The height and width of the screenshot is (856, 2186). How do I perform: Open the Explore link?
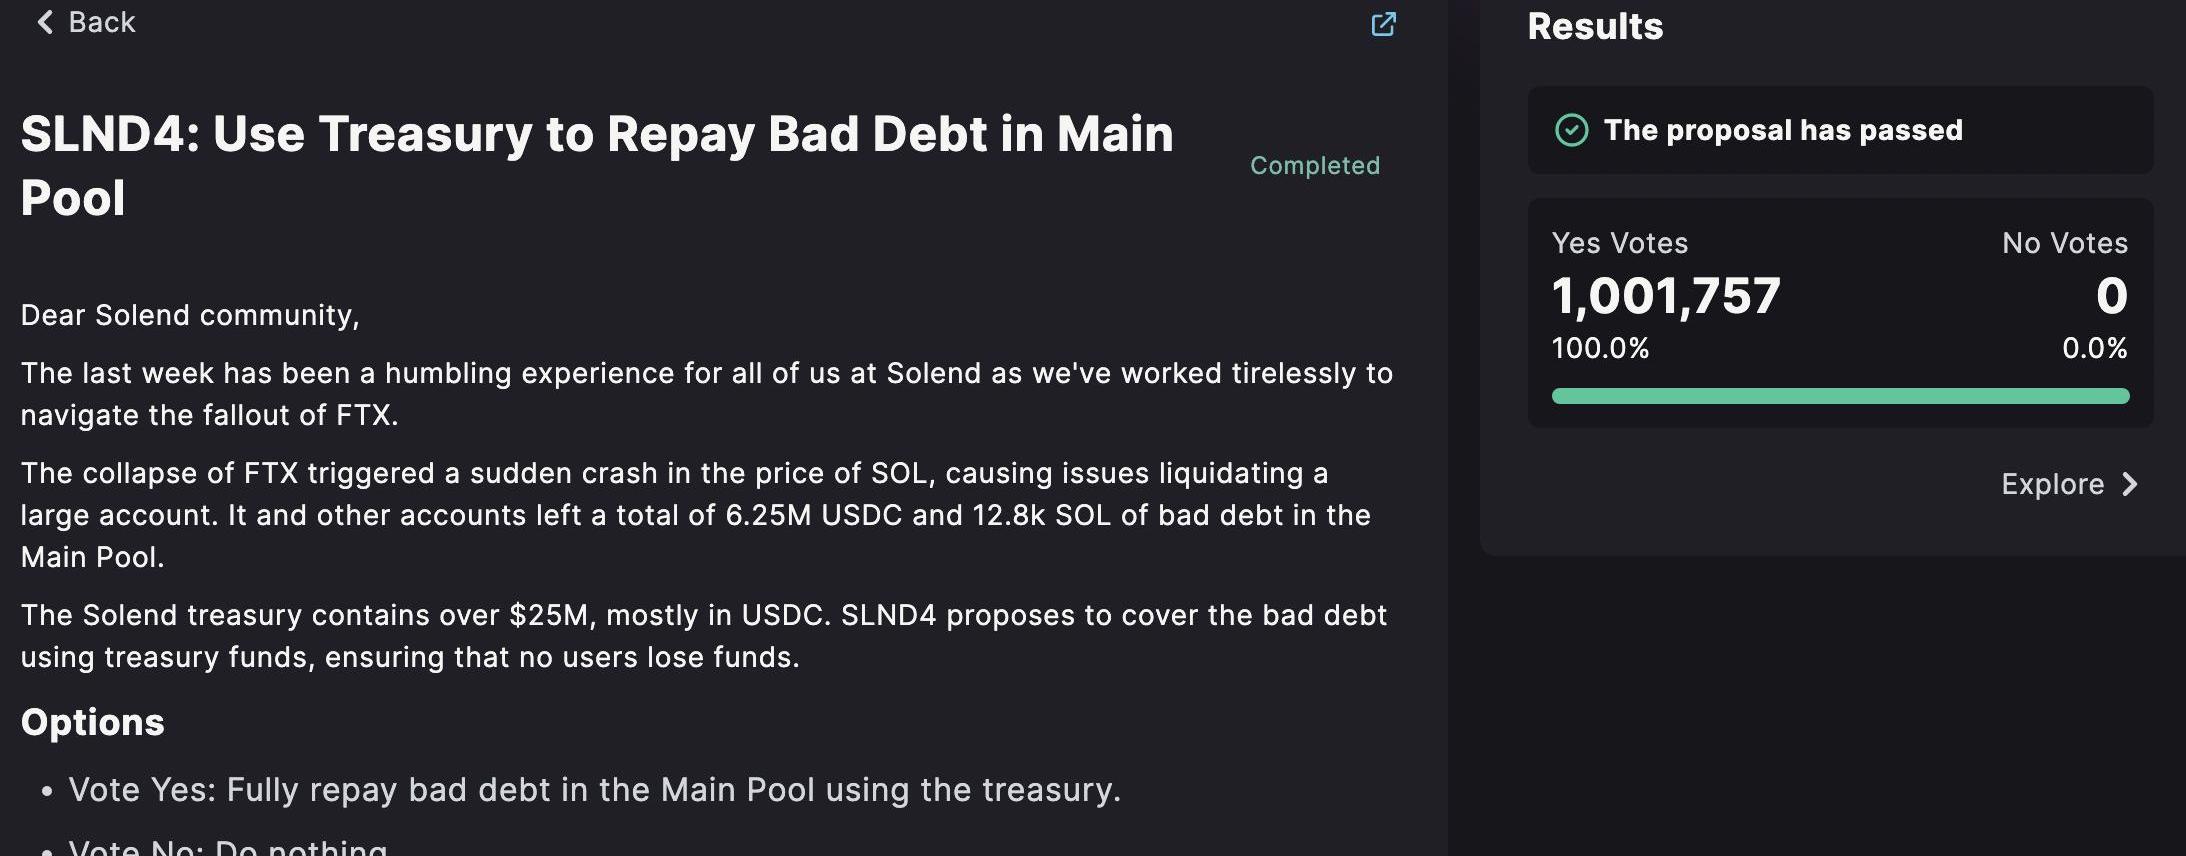(2052, 484)
